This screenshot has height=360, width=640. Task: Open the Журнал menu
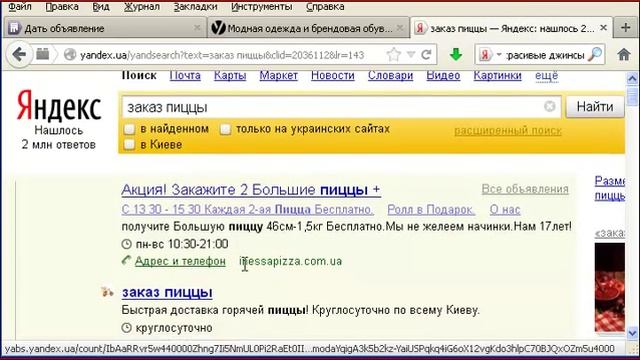coord(142,7)
